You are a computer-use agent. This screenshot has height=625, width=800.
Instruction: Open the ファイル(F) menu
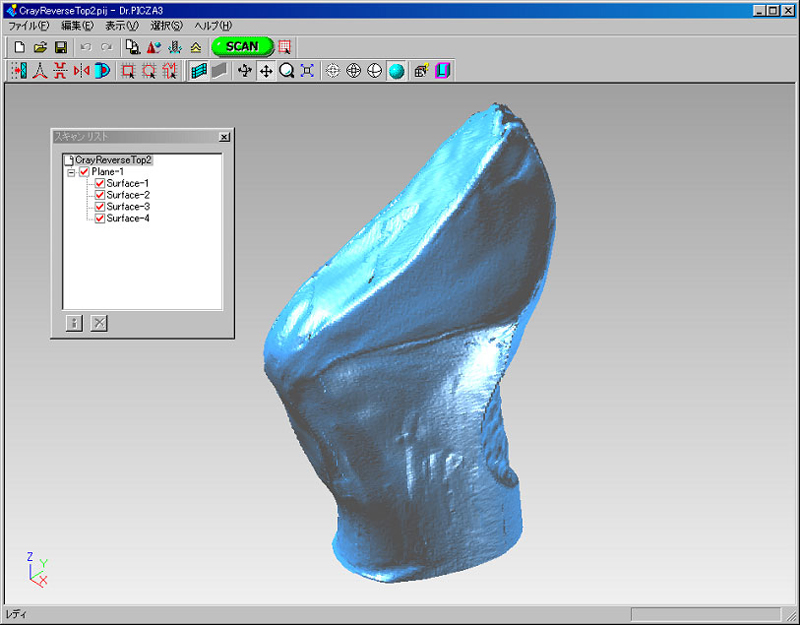point(28,25)
